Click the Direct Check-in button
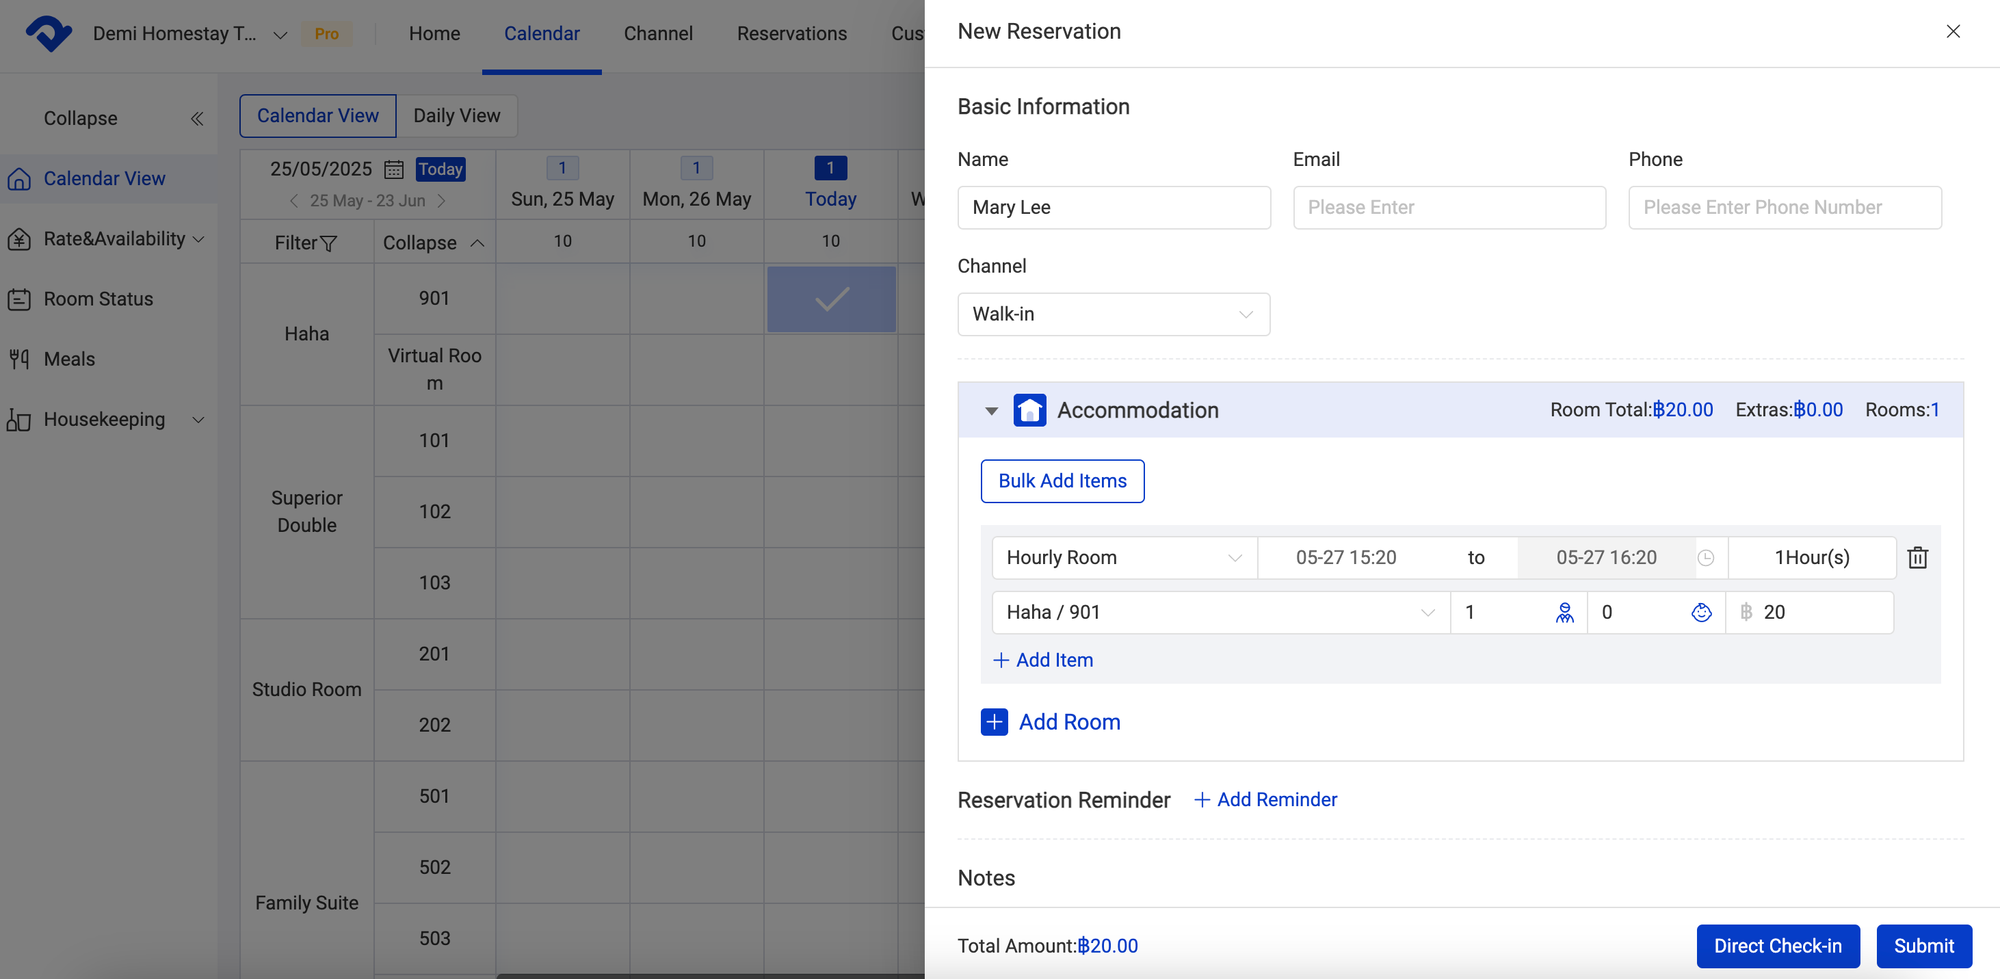 [1778, 945]
